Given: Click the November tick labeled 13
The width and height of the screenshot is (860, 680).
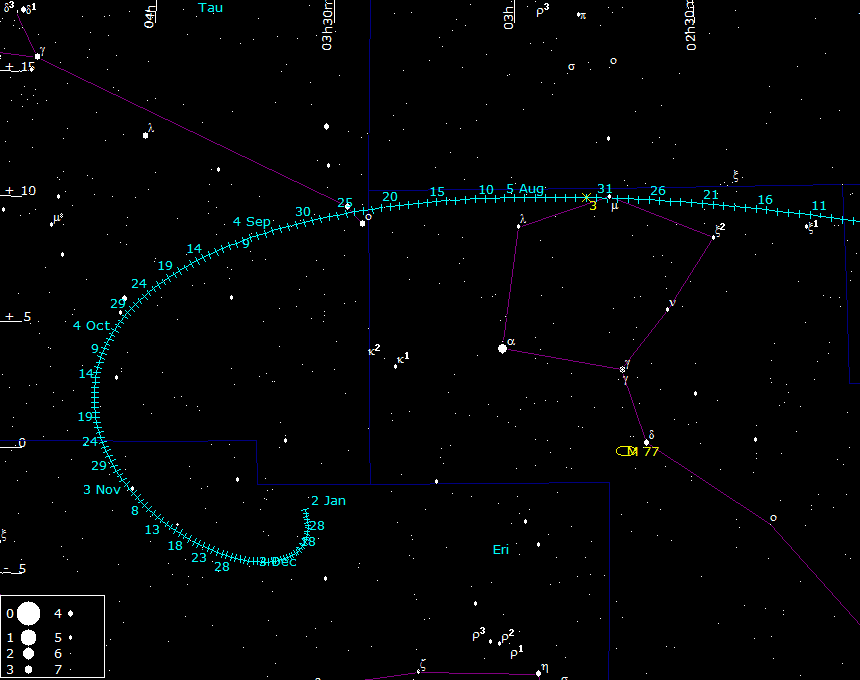Looking at the screenshot, I should pos(152,530).
